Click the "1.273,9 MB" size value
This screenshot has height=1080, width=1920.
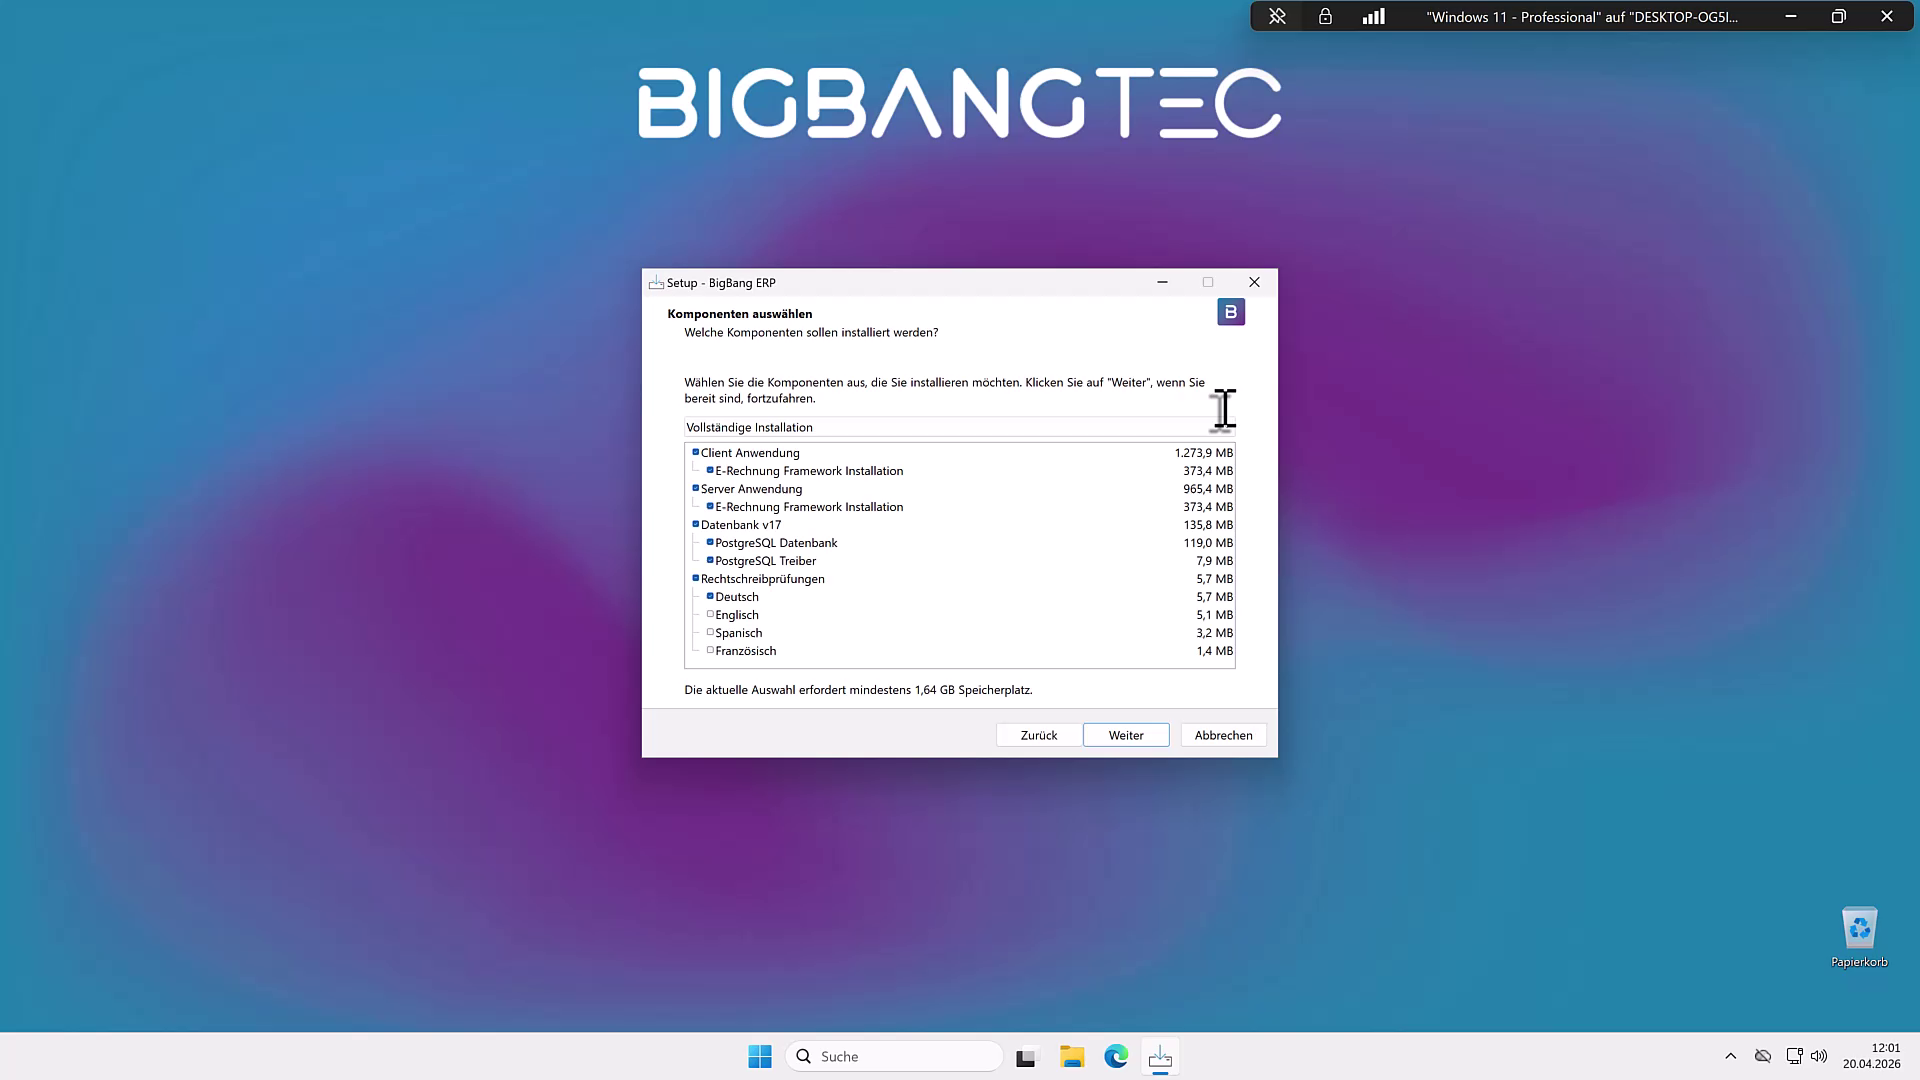coord(1204,453)
